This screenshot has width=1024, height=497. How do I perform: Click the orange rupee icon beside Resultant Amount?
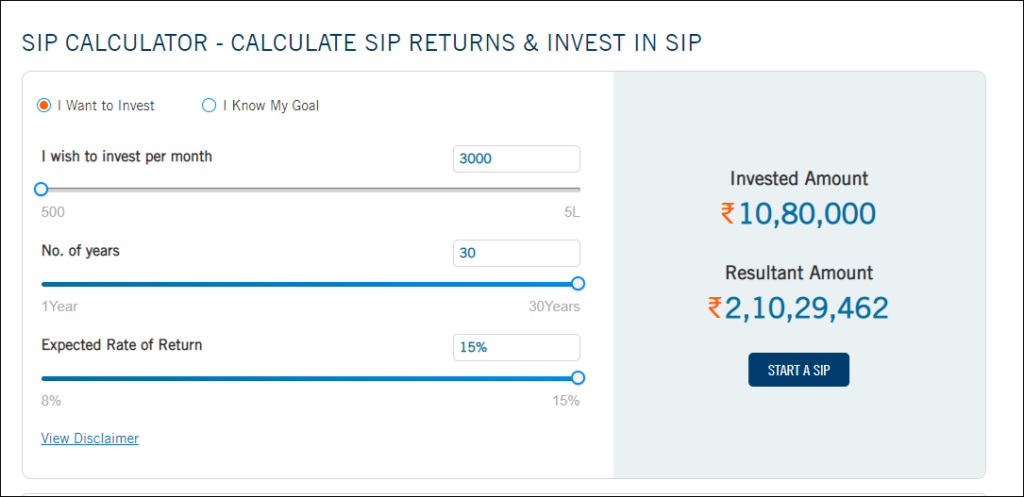coord(714,308)
